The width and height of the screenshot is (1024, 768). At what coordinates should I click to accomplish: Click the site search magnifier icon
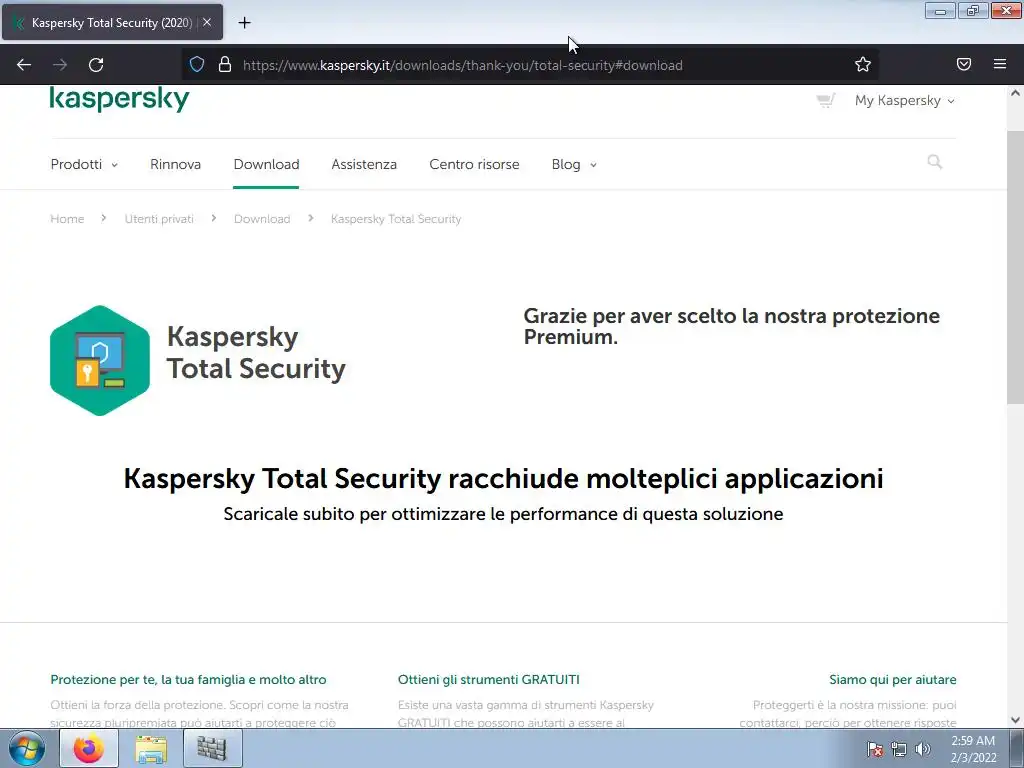935,162
